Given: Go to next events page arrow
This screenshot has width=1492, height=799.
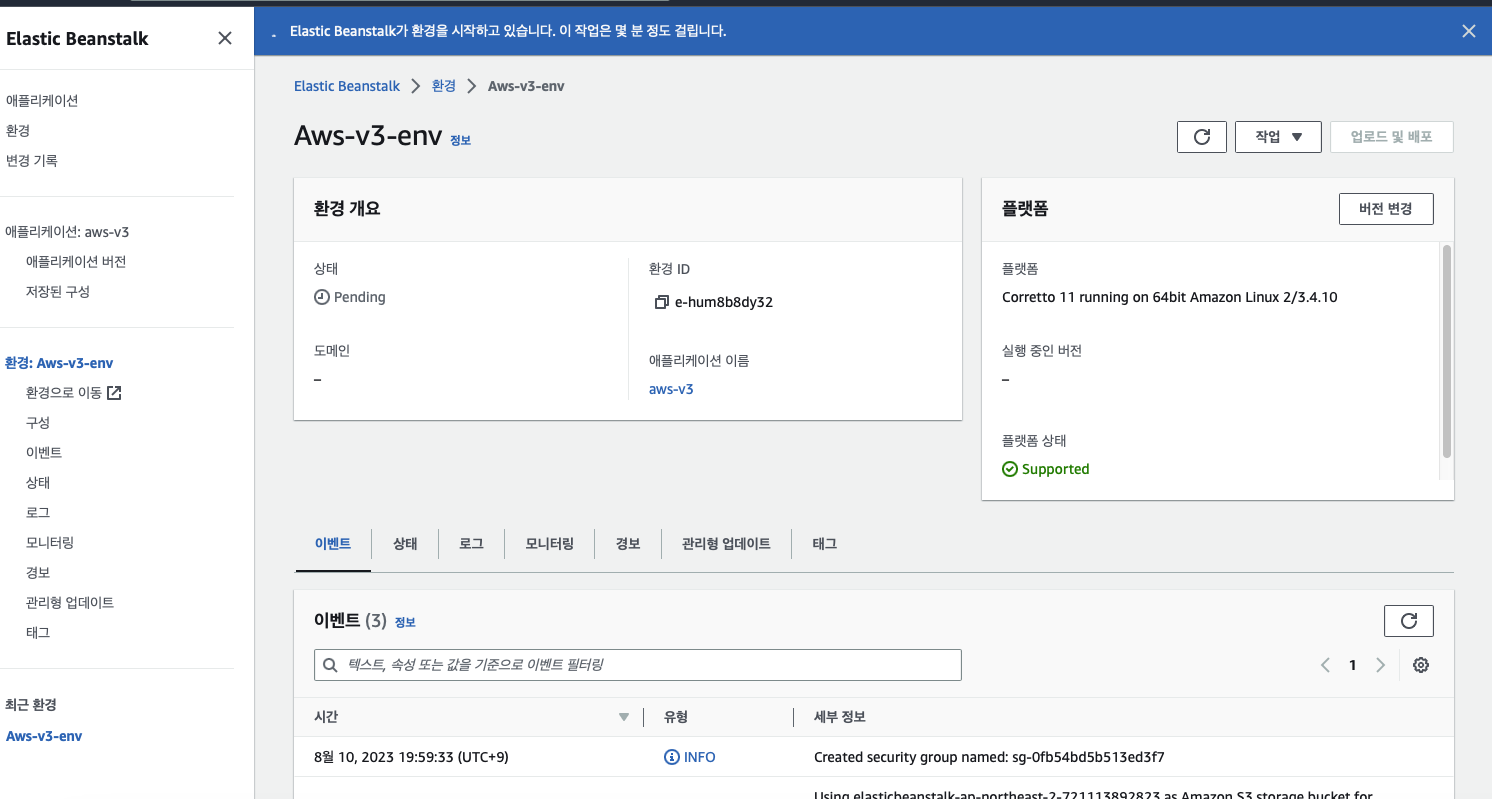Looking at the screenshot, I should (1380, 665).
